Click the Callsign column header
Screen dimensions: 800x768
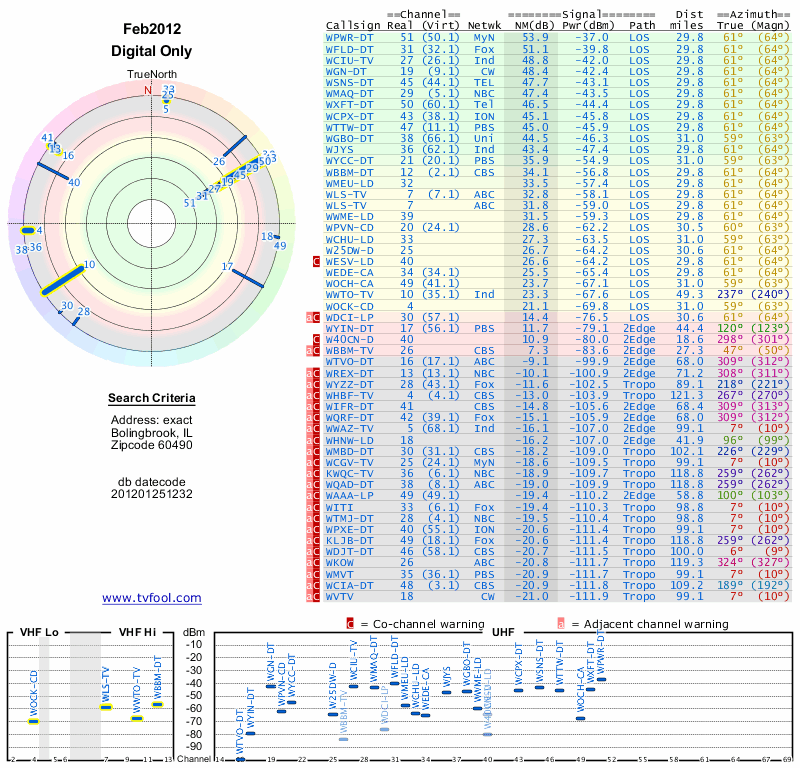(x=354, y=24)
